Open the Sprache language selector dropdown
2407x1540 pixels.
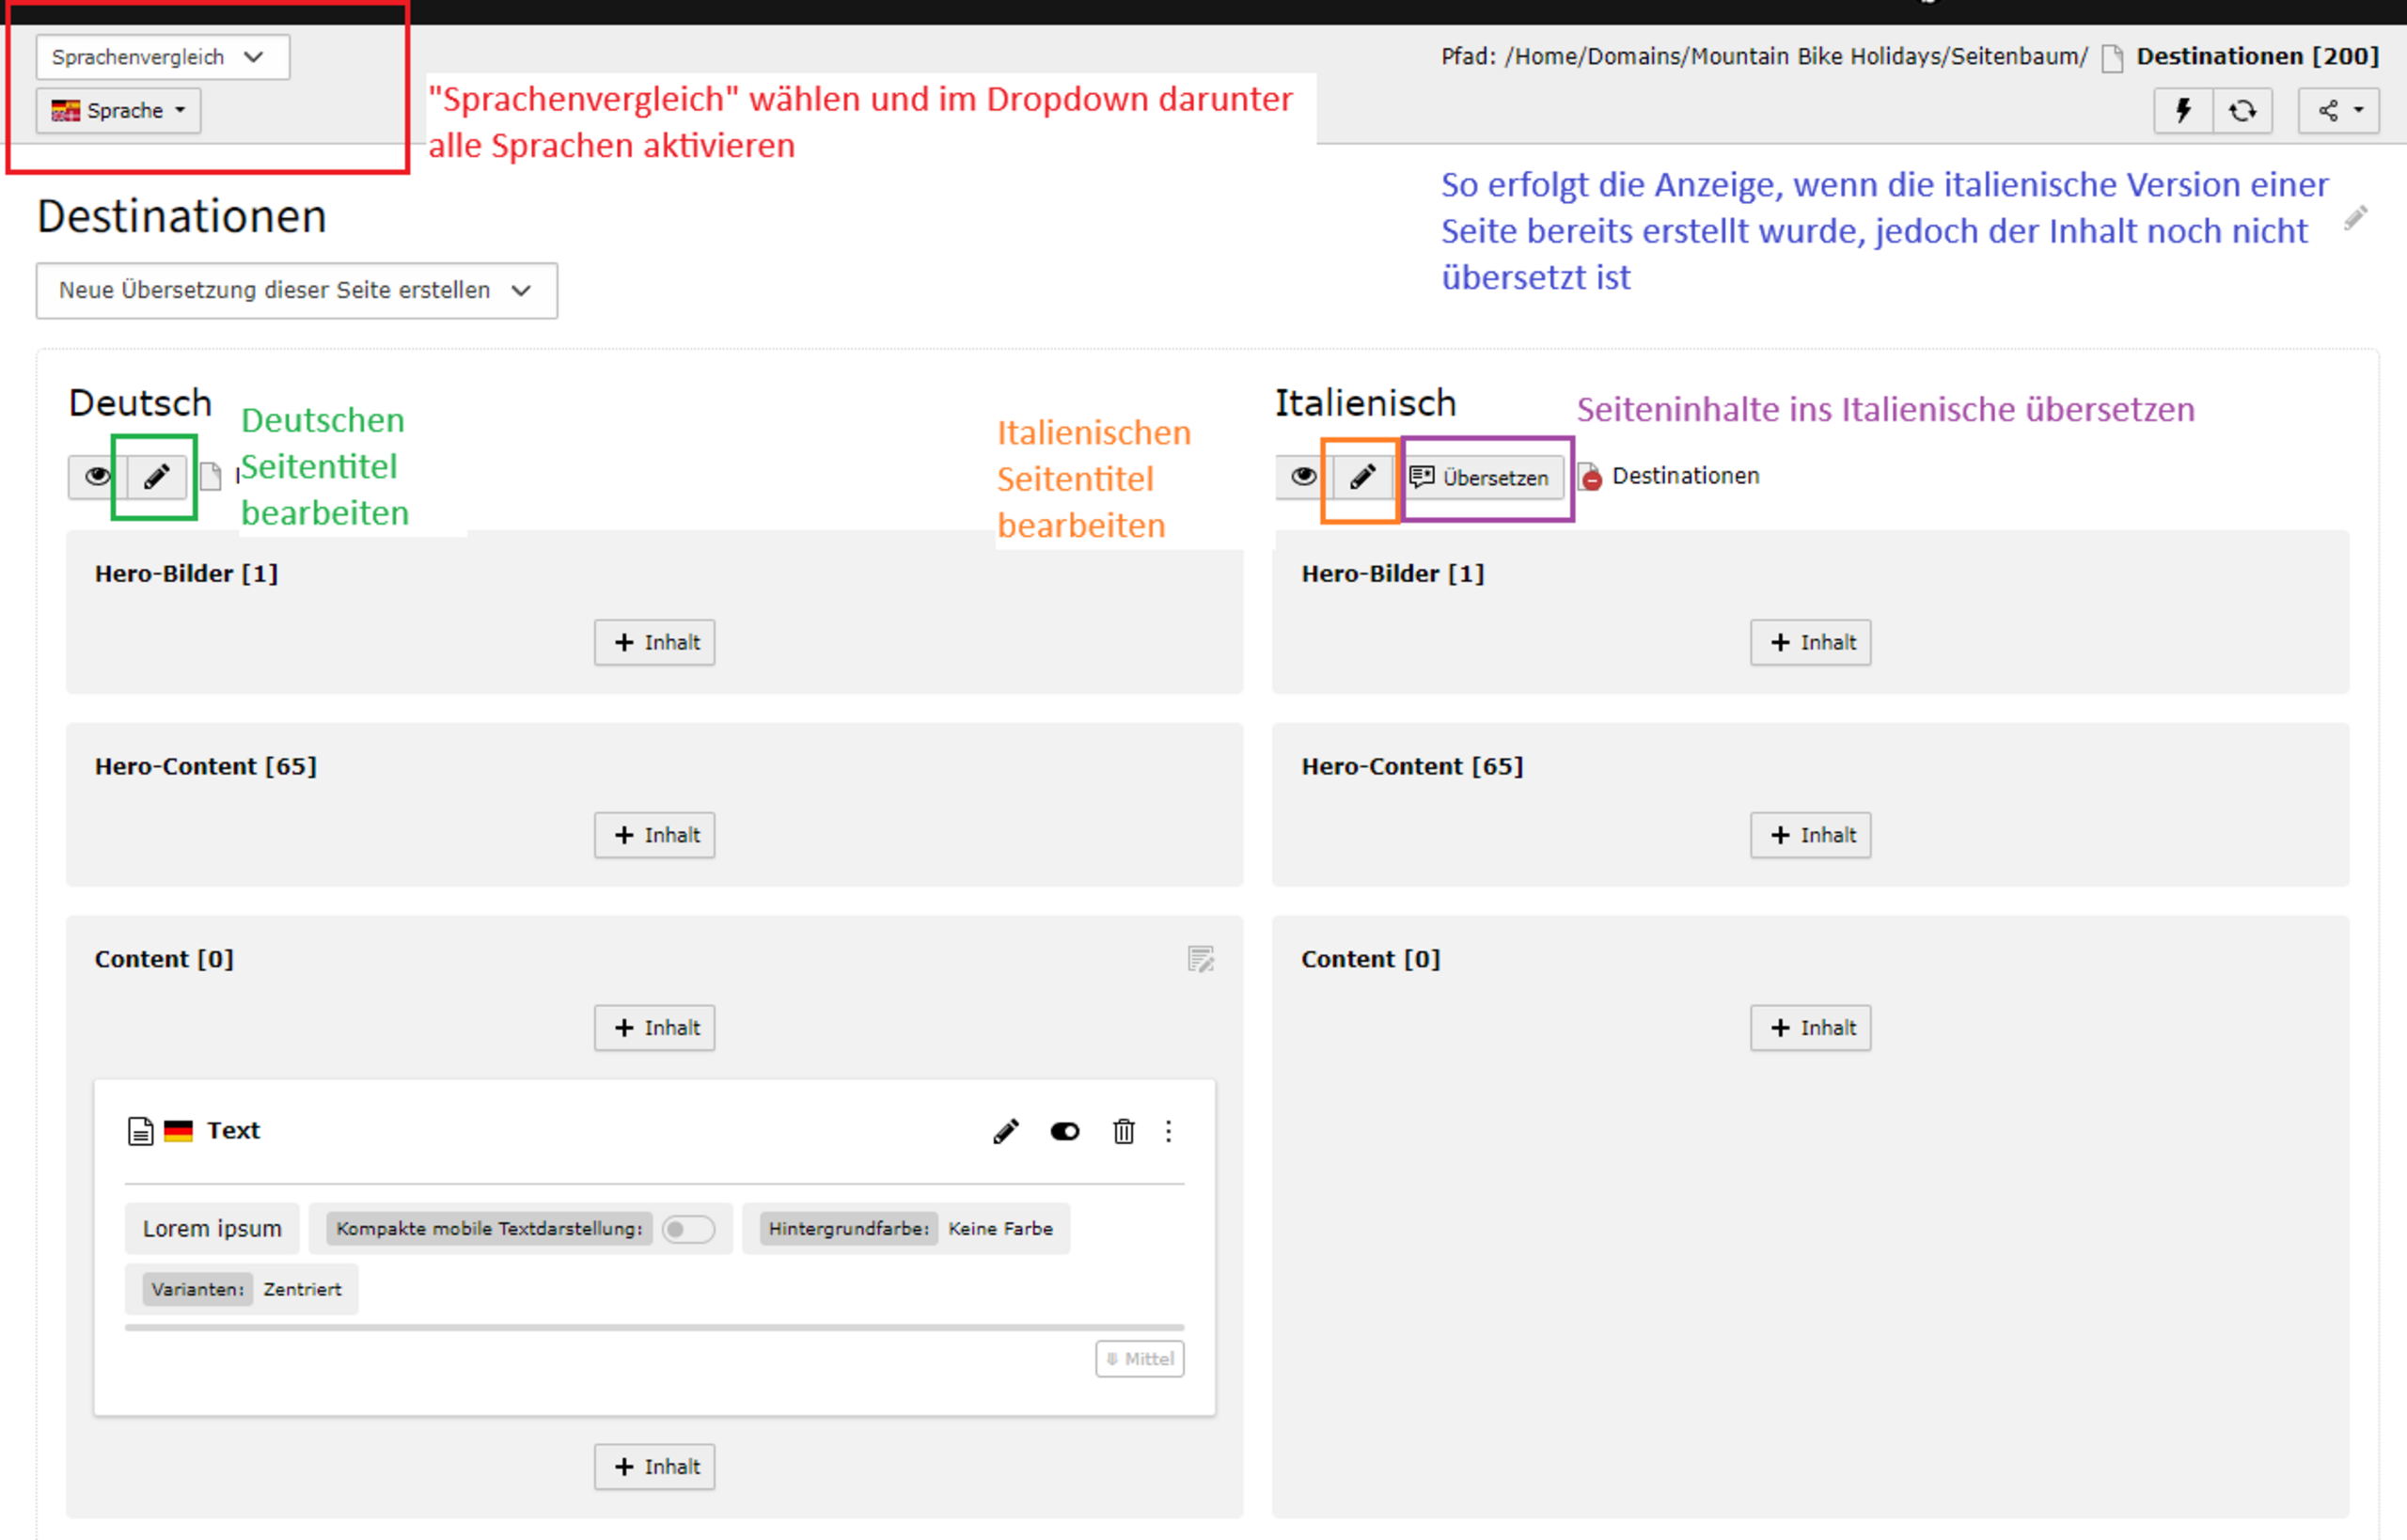118,110
